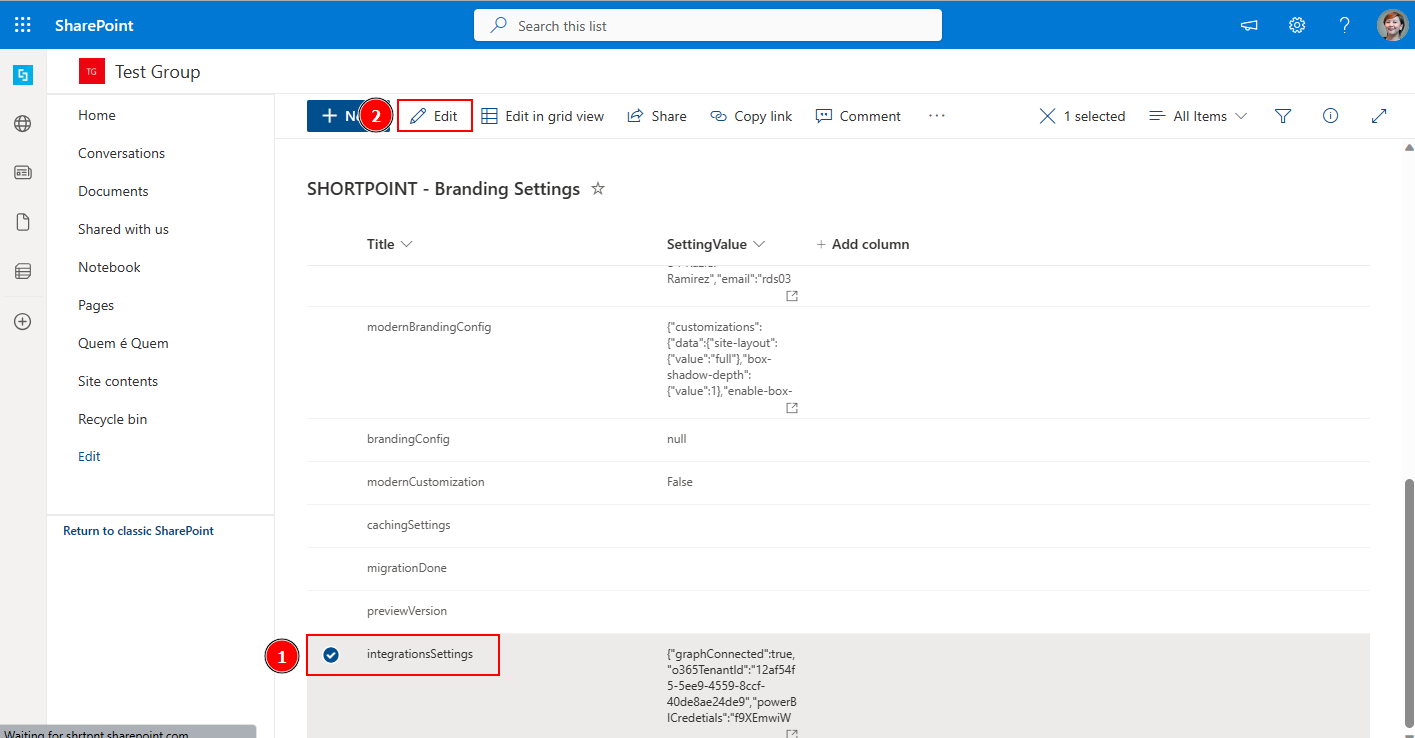Click the Test Group TG site logo
1415x738 pixels.
[x=92, y=72]
